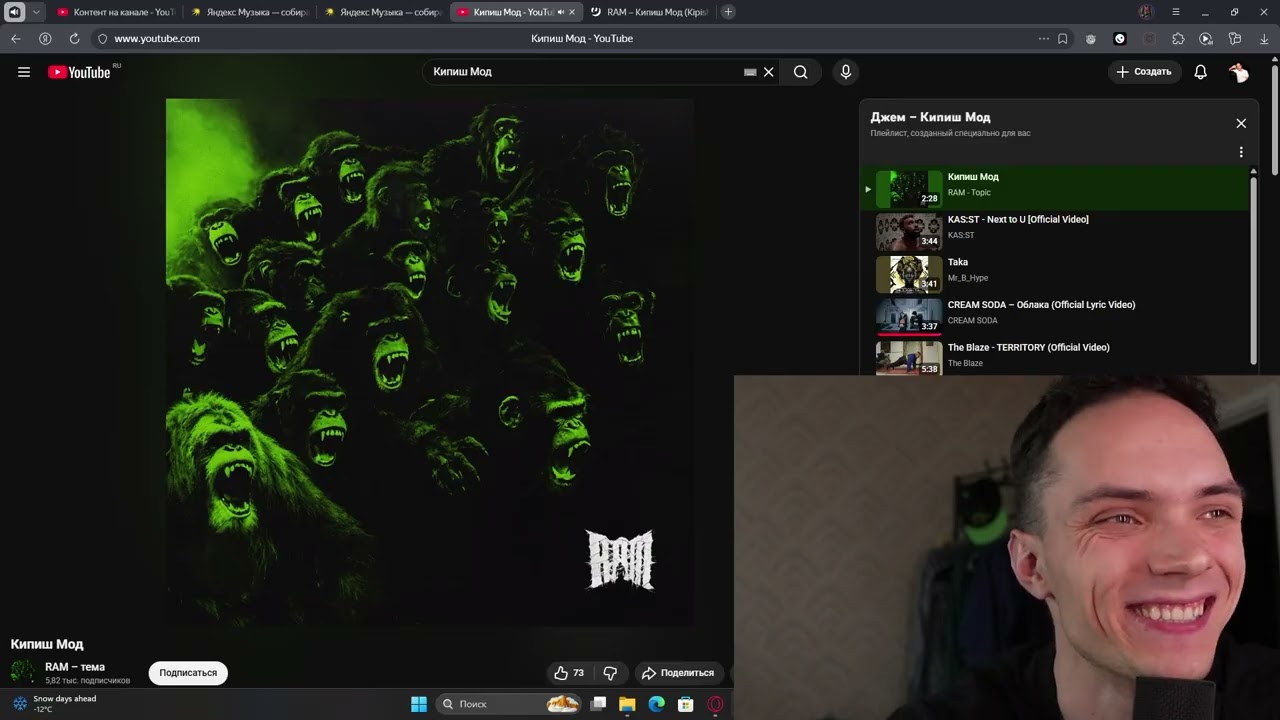Open the browser extensions puzzle icon
This screenshot has height=720, width=1280.
point(1178,39)
